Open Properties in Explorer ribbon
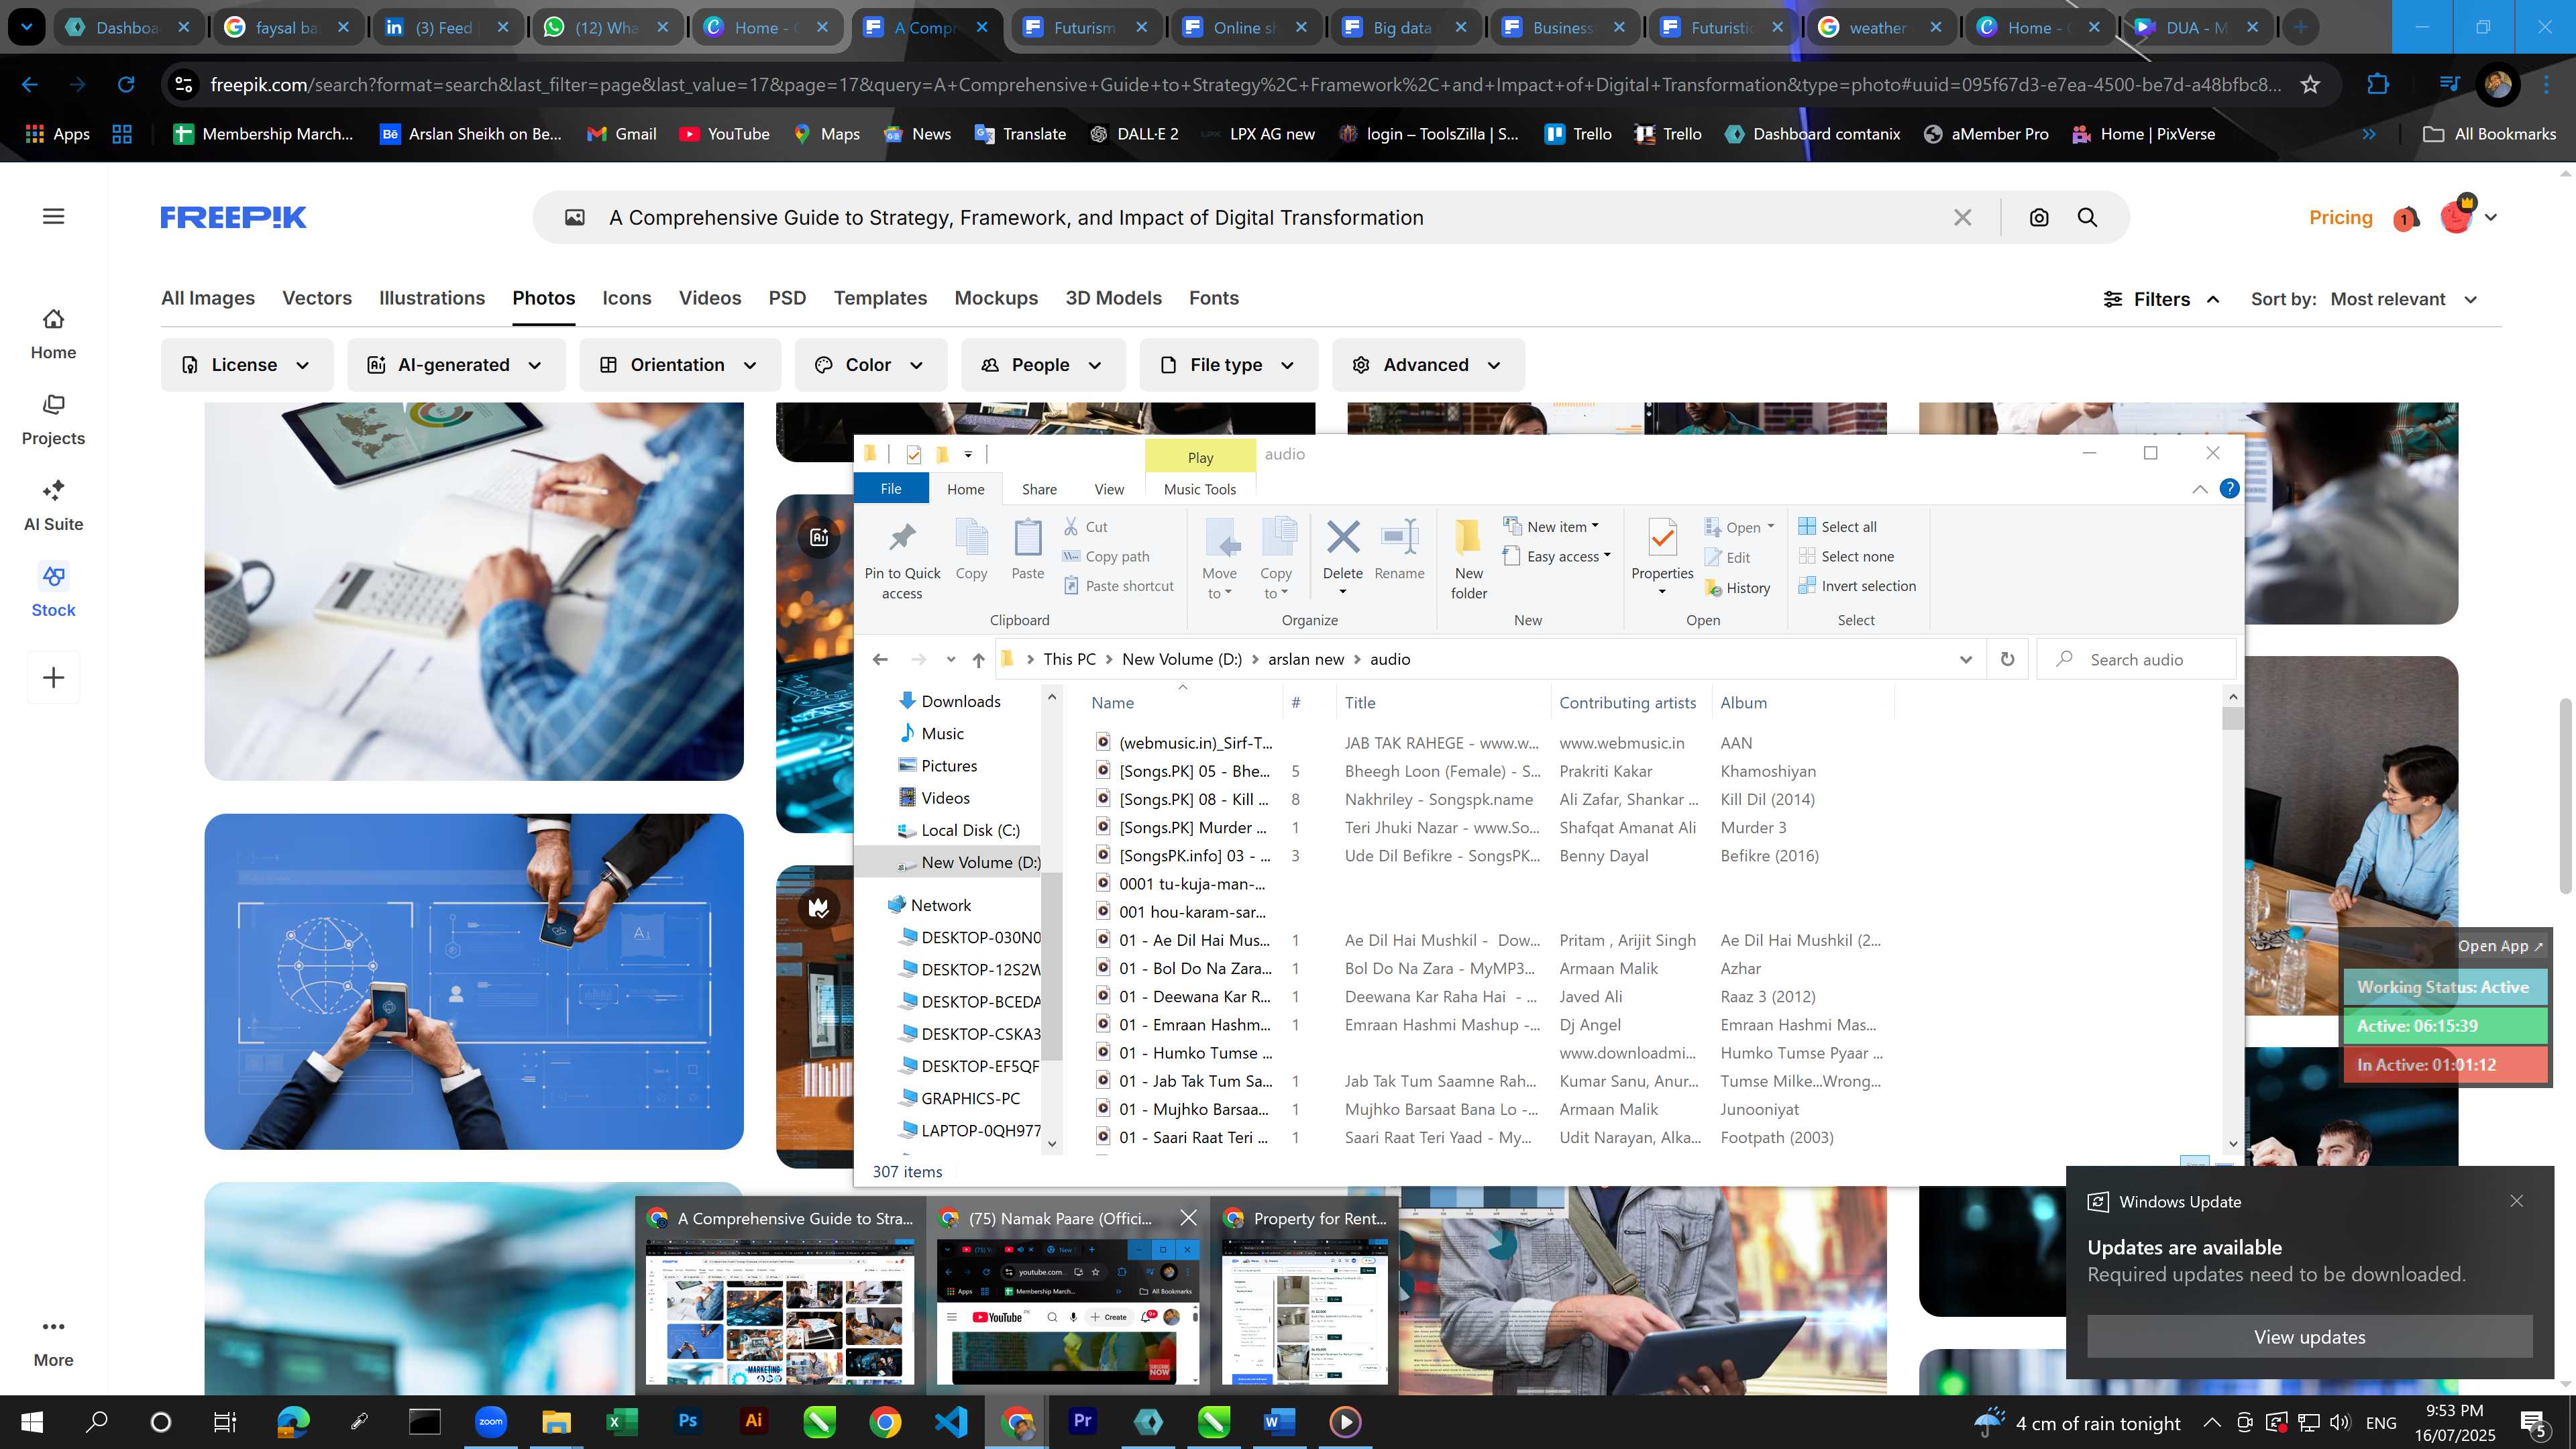Viewport: 2576px width, 1449px height. coord(1662,556)
